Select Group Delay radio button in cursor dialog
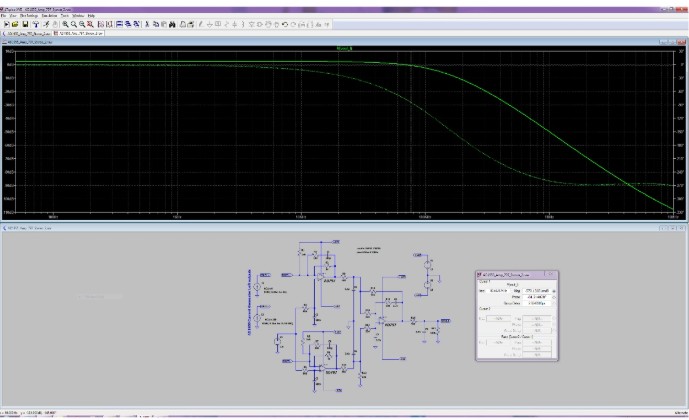The width and height of the screenshot is (689, 420). (x=554, y=303)
